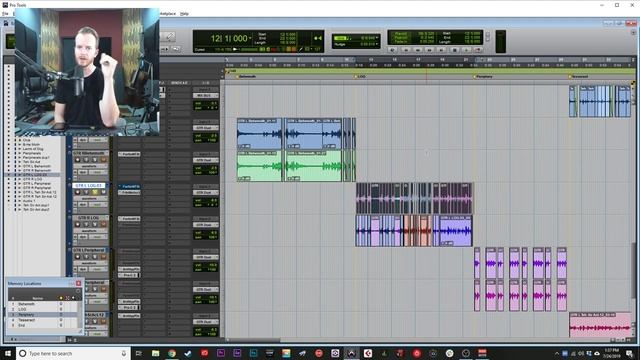Toggle input monitoring on GTR R LOG

click(87, 224)
